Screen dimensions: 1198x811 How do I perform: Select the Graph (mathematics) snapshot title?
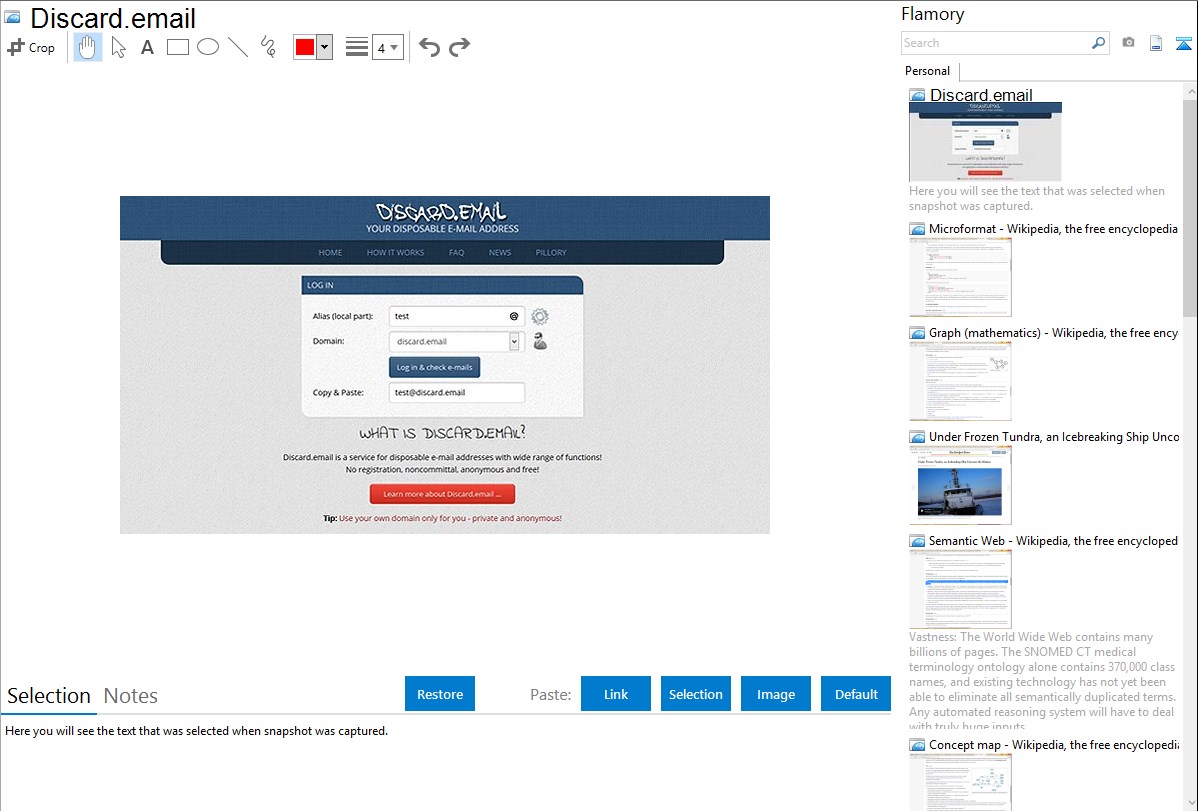tap(1053, 333)
